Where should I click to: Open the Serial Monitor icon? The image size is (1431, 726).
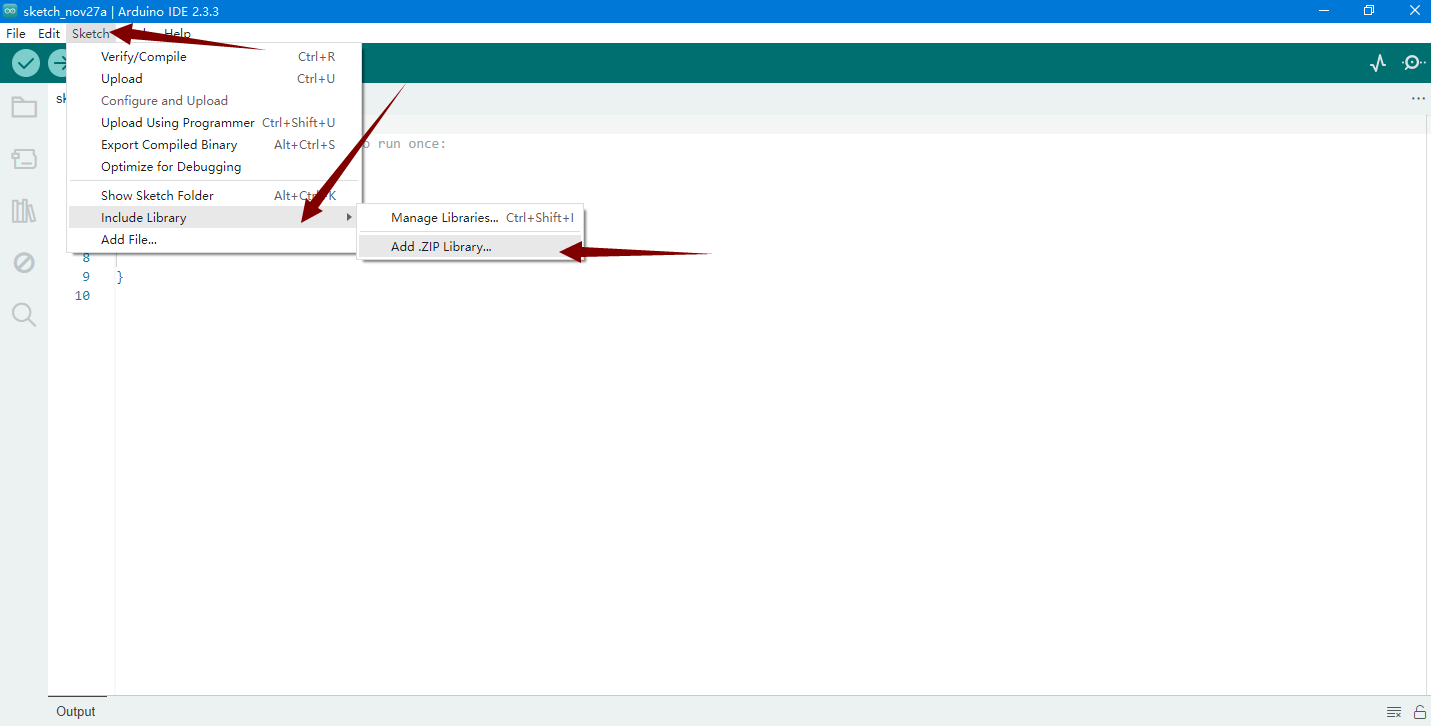coord(1413,63)
